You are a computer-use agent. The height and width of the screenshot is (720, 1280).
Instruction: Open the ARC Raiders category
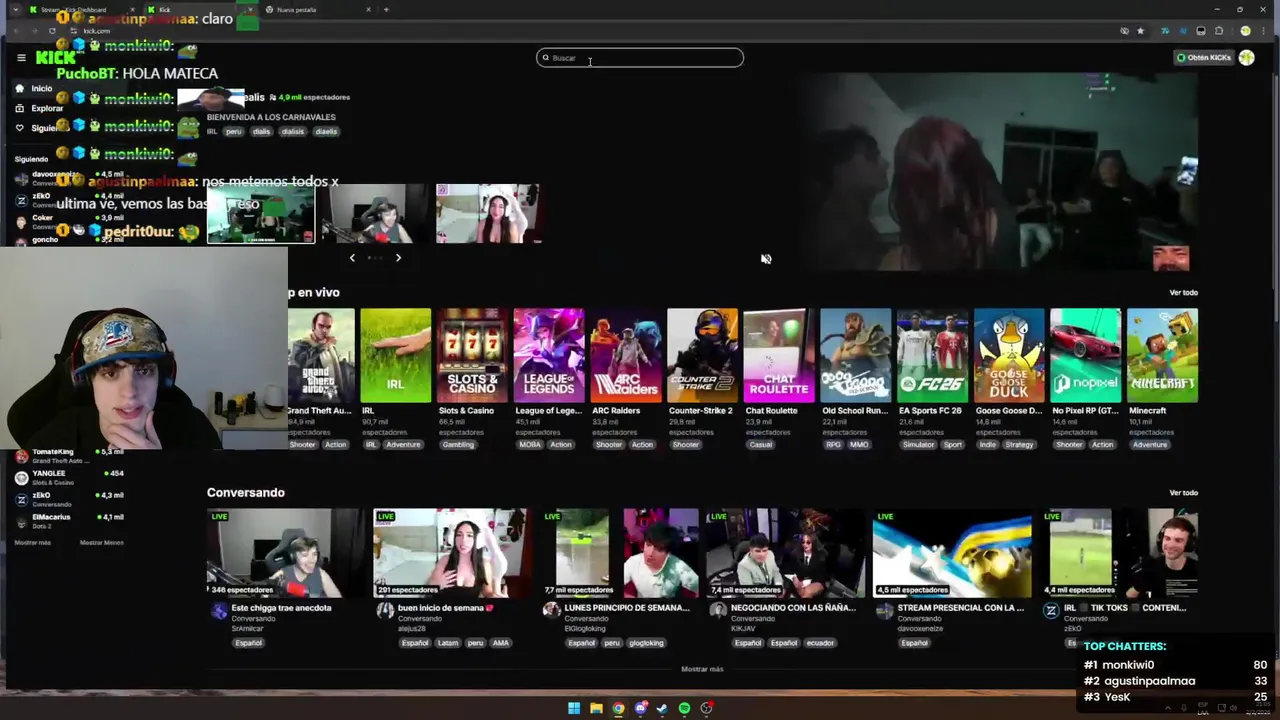pos(625,355)
